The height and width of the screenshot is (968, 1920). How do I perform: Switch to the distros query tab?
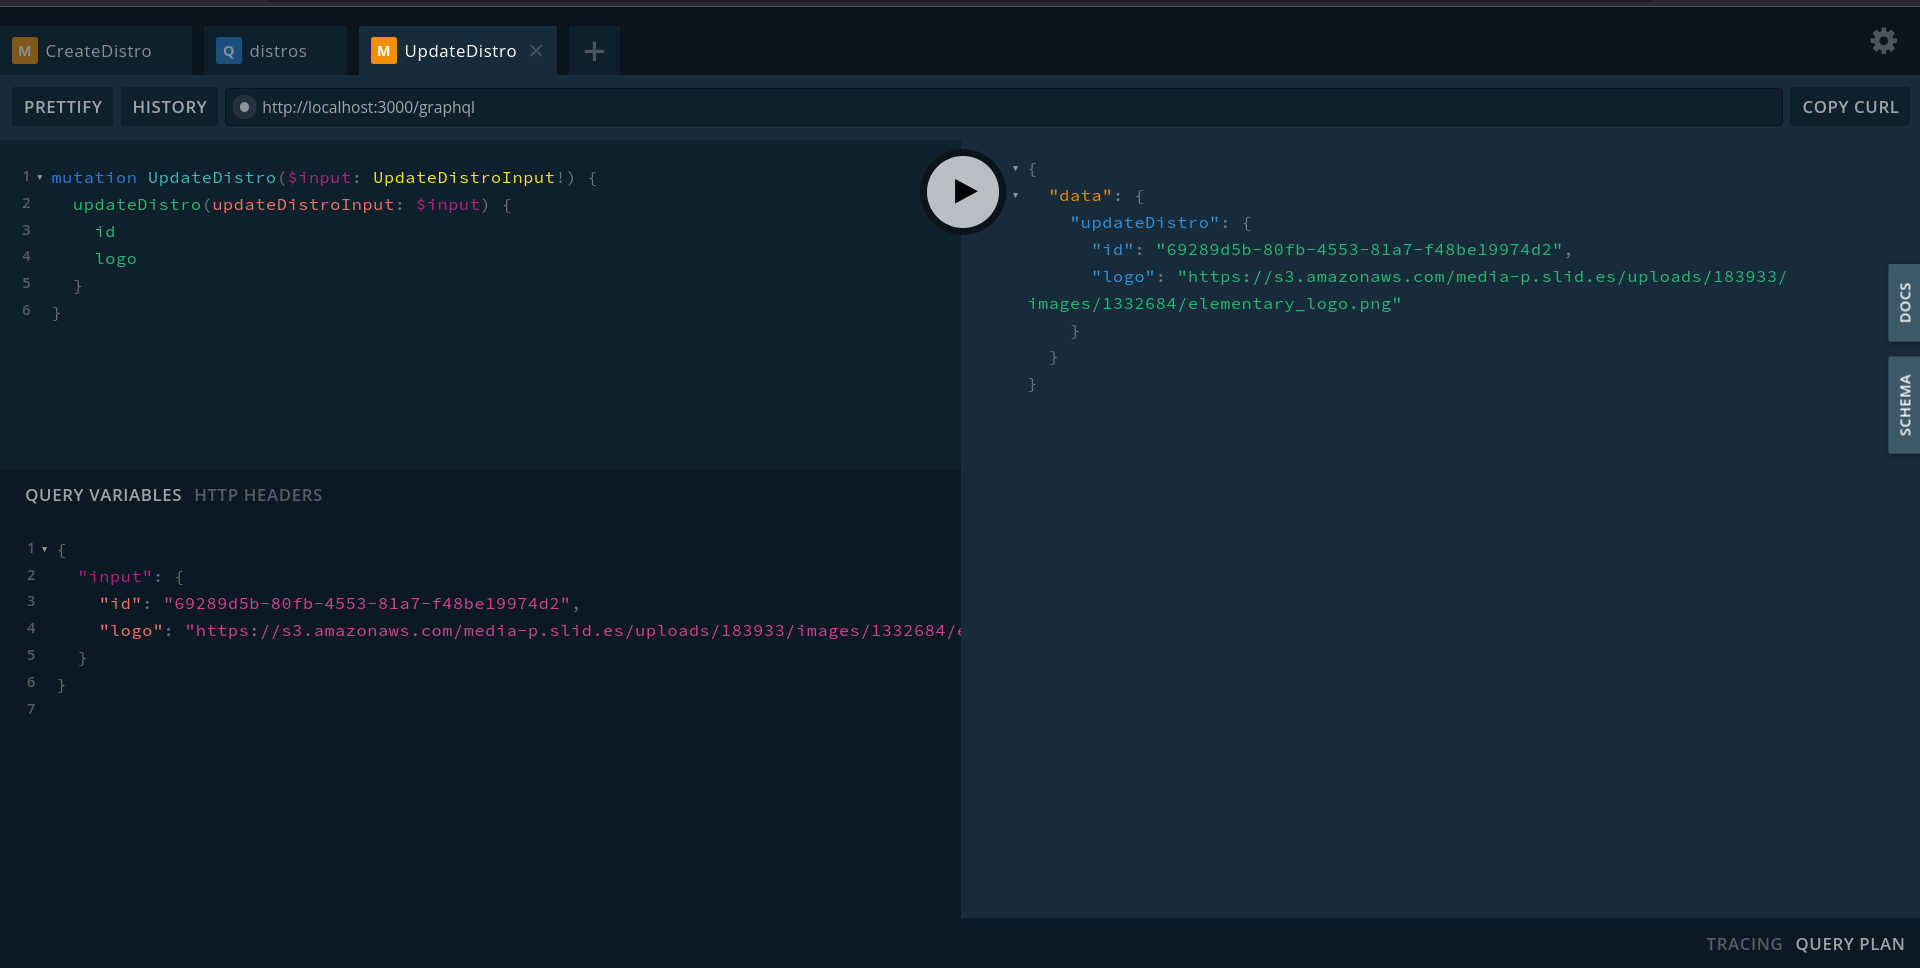click(275, 51)
